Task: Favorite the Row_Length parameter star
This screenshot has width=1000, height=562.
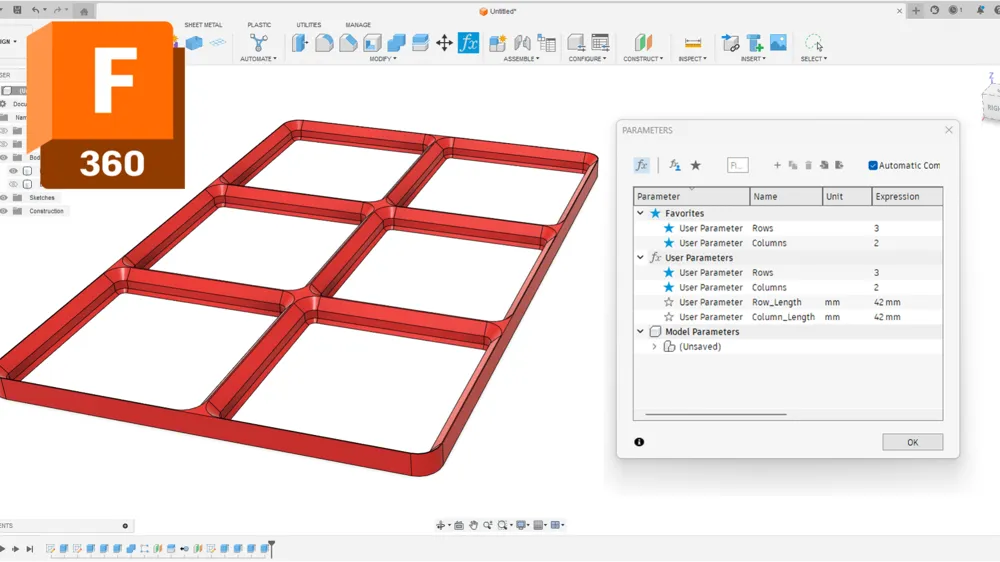Action: point(668,302)
